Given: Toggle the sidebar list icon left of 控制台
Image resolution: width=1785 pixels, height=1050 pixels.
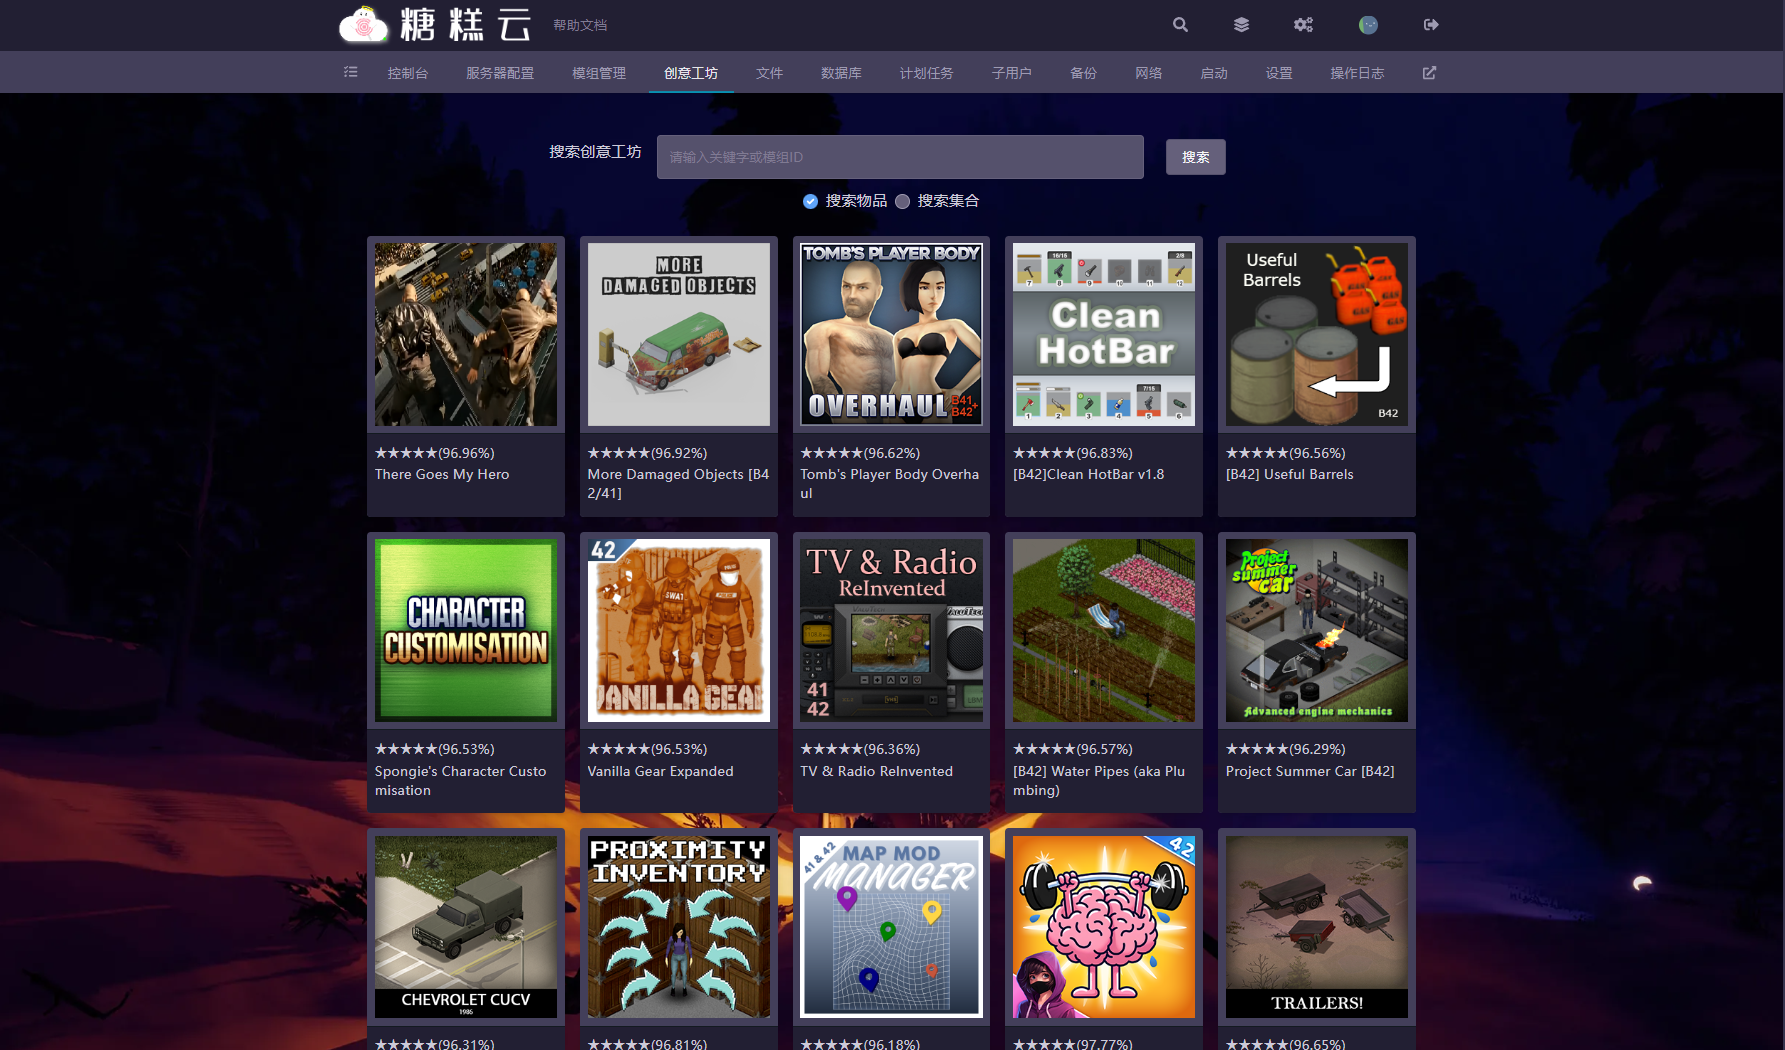Looking at the screenshot, I should pos(351,72).
